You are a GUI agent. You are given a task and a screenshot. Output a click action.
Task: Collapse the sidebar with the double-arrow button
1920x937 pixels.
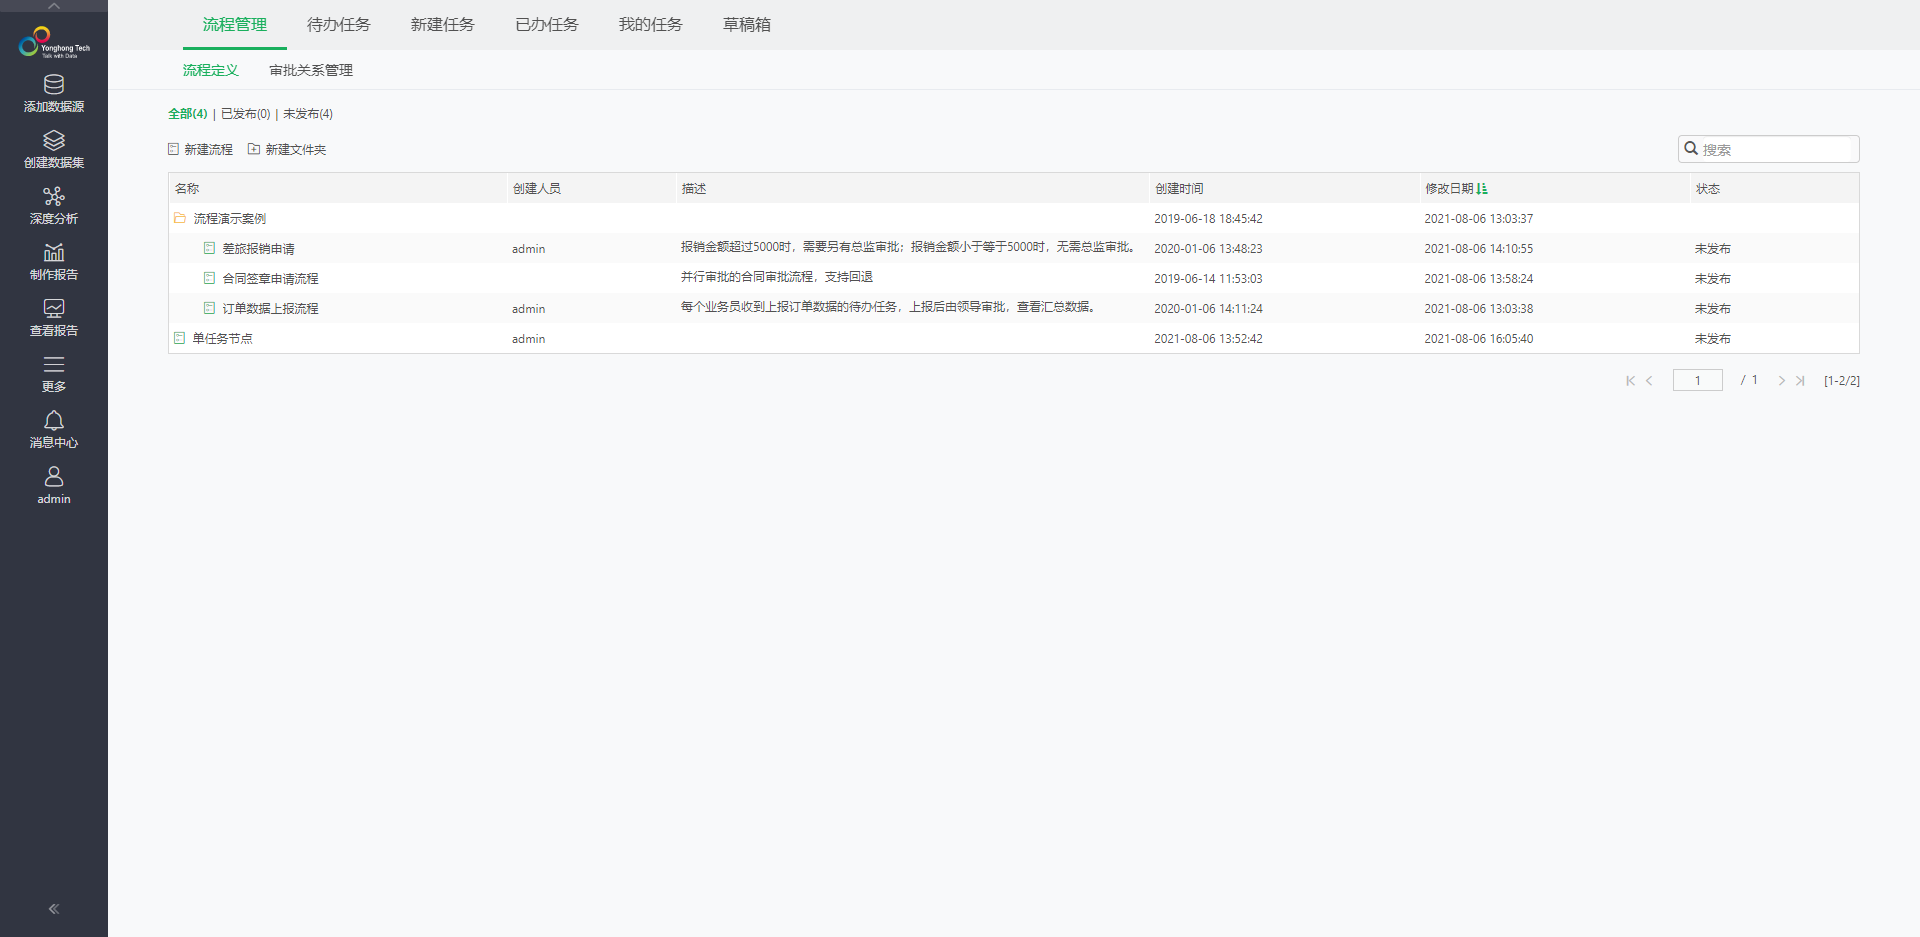[54, 908]
